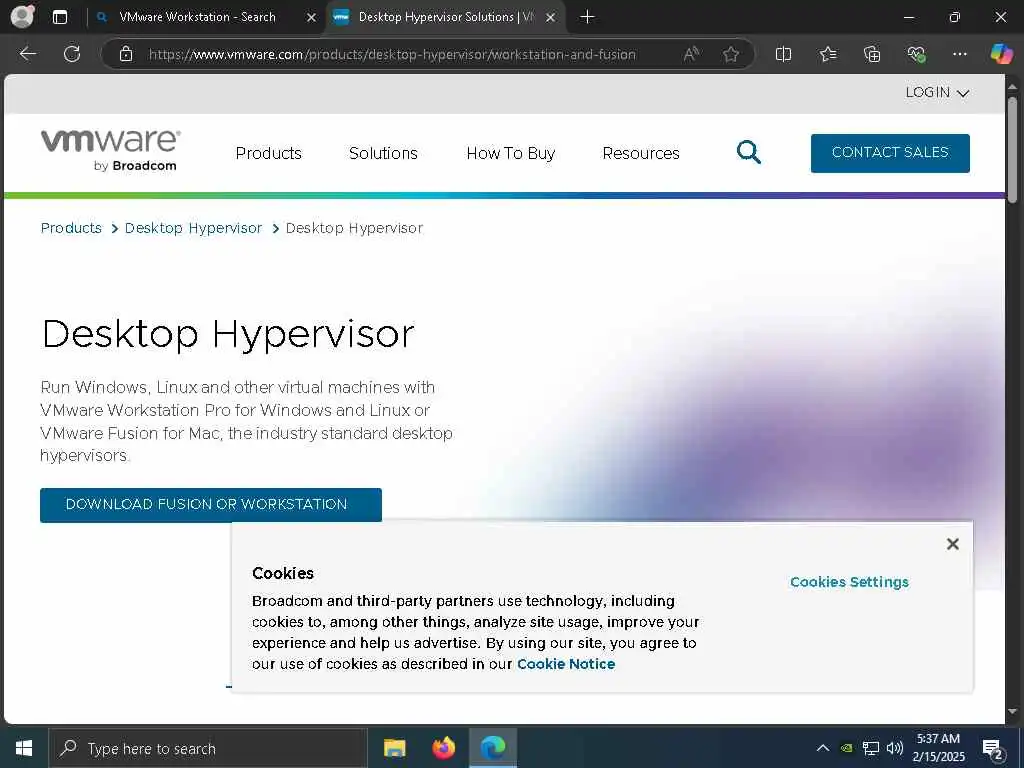Go back using the browser back arrow
Screen dimensions: 1024x768
[27, 54]
